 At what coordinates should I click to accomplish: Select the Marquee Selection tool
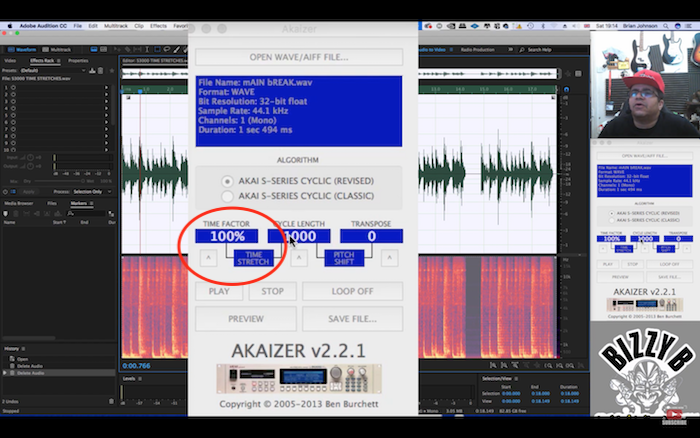(157, 50)
